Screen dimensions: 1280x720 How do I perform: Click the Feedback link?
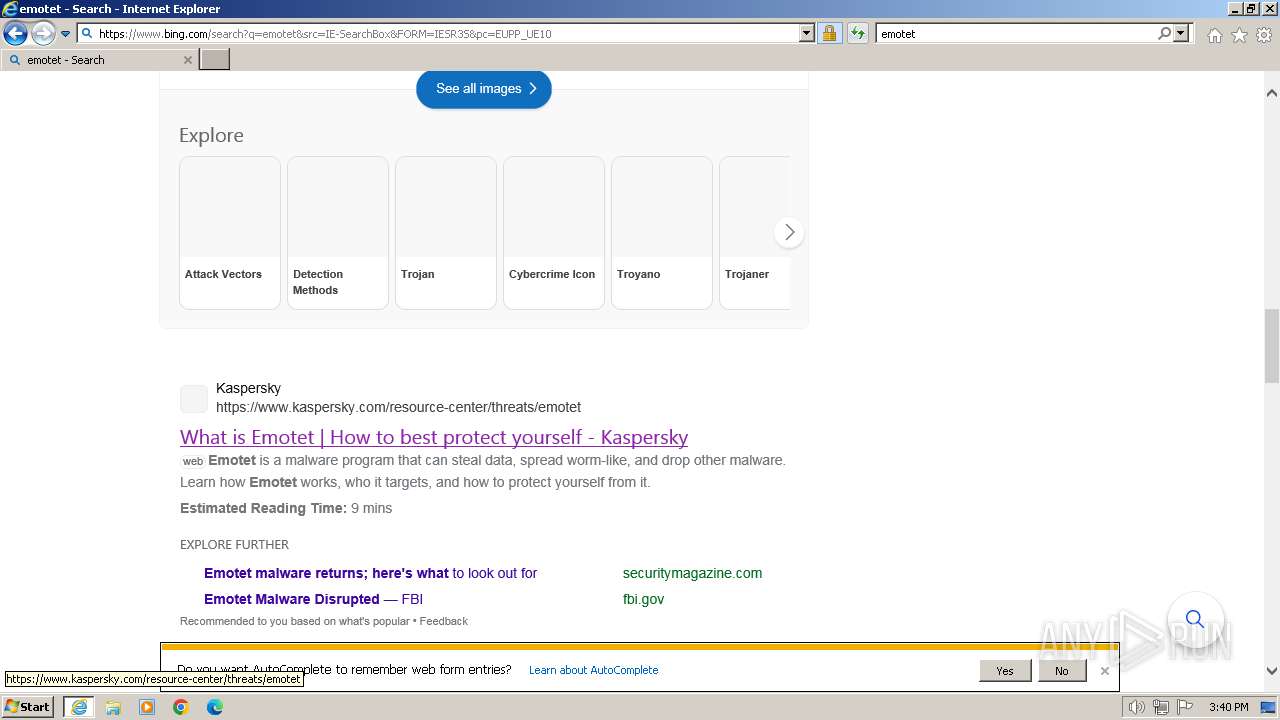click(x=444, y=621)
